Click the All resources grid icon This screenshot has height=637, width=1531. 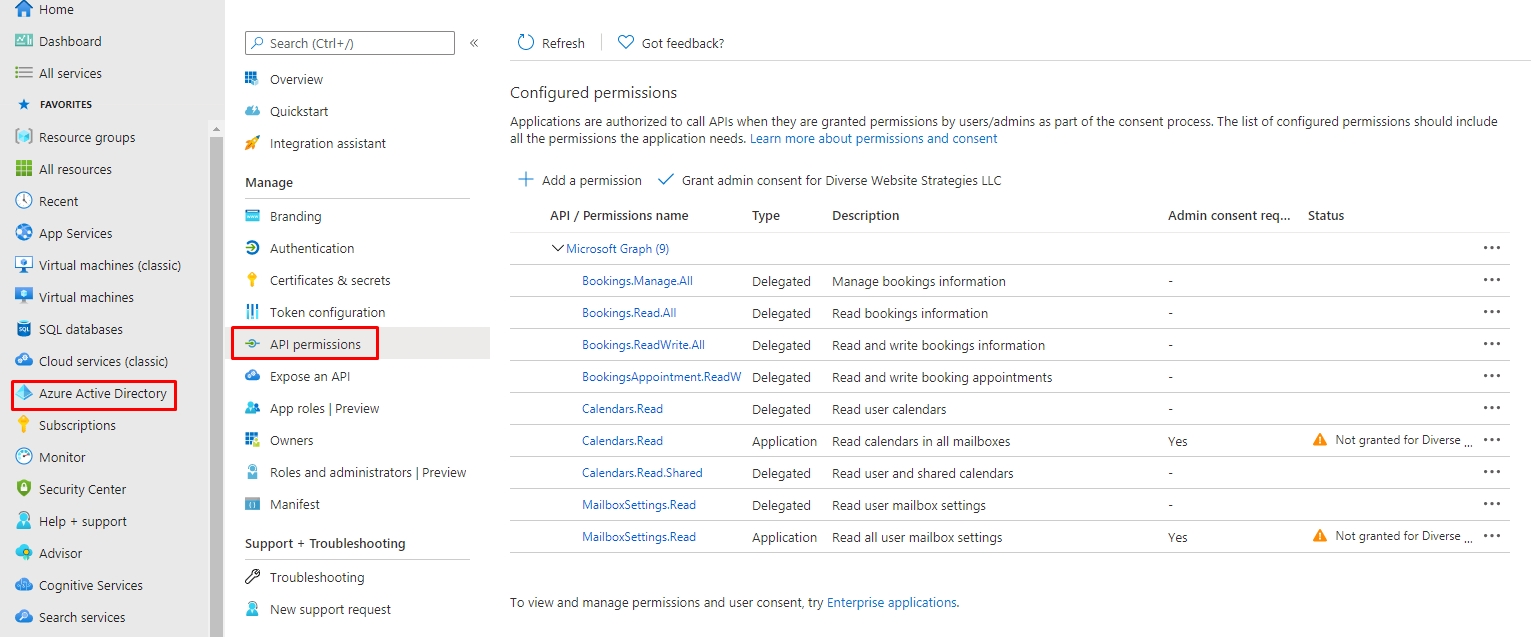(x=24, y=169)
